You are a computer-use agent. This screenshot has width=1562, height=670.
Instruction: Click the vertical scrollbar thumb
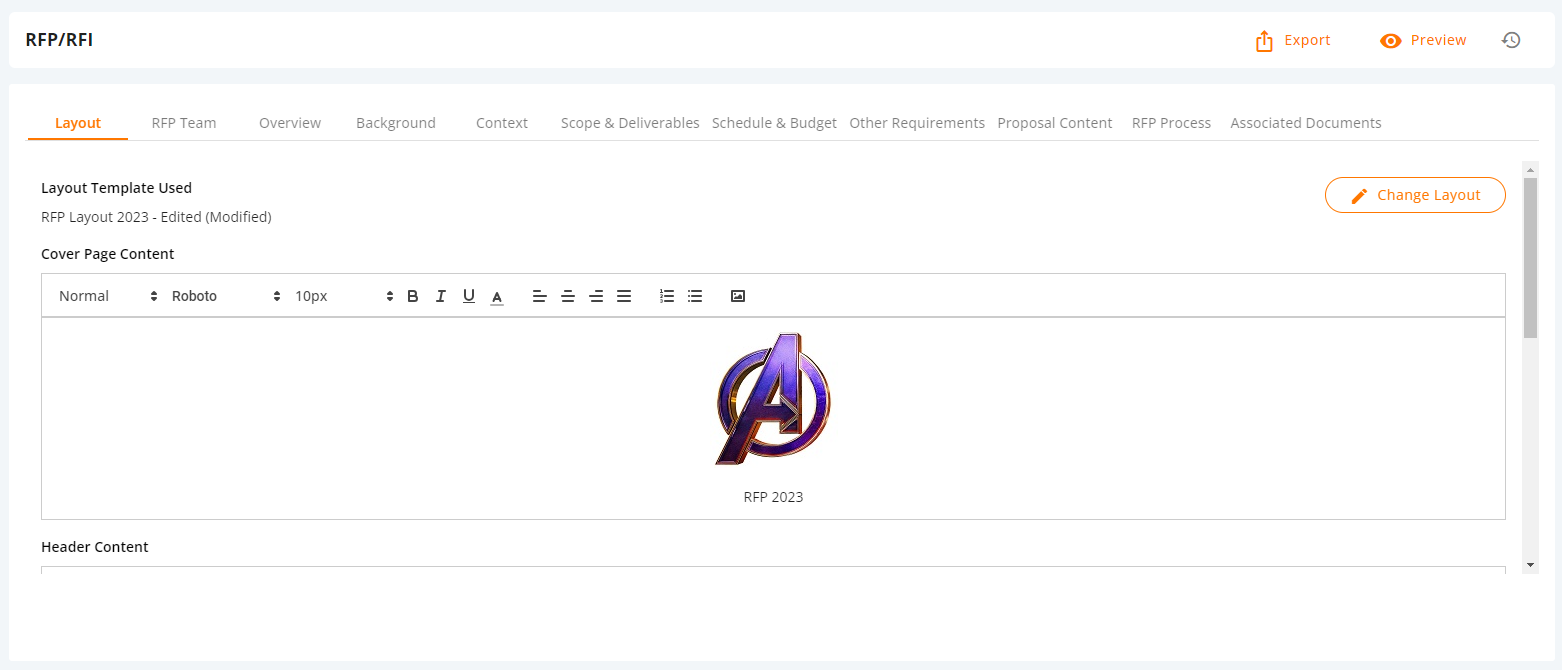pos(1530,258)
